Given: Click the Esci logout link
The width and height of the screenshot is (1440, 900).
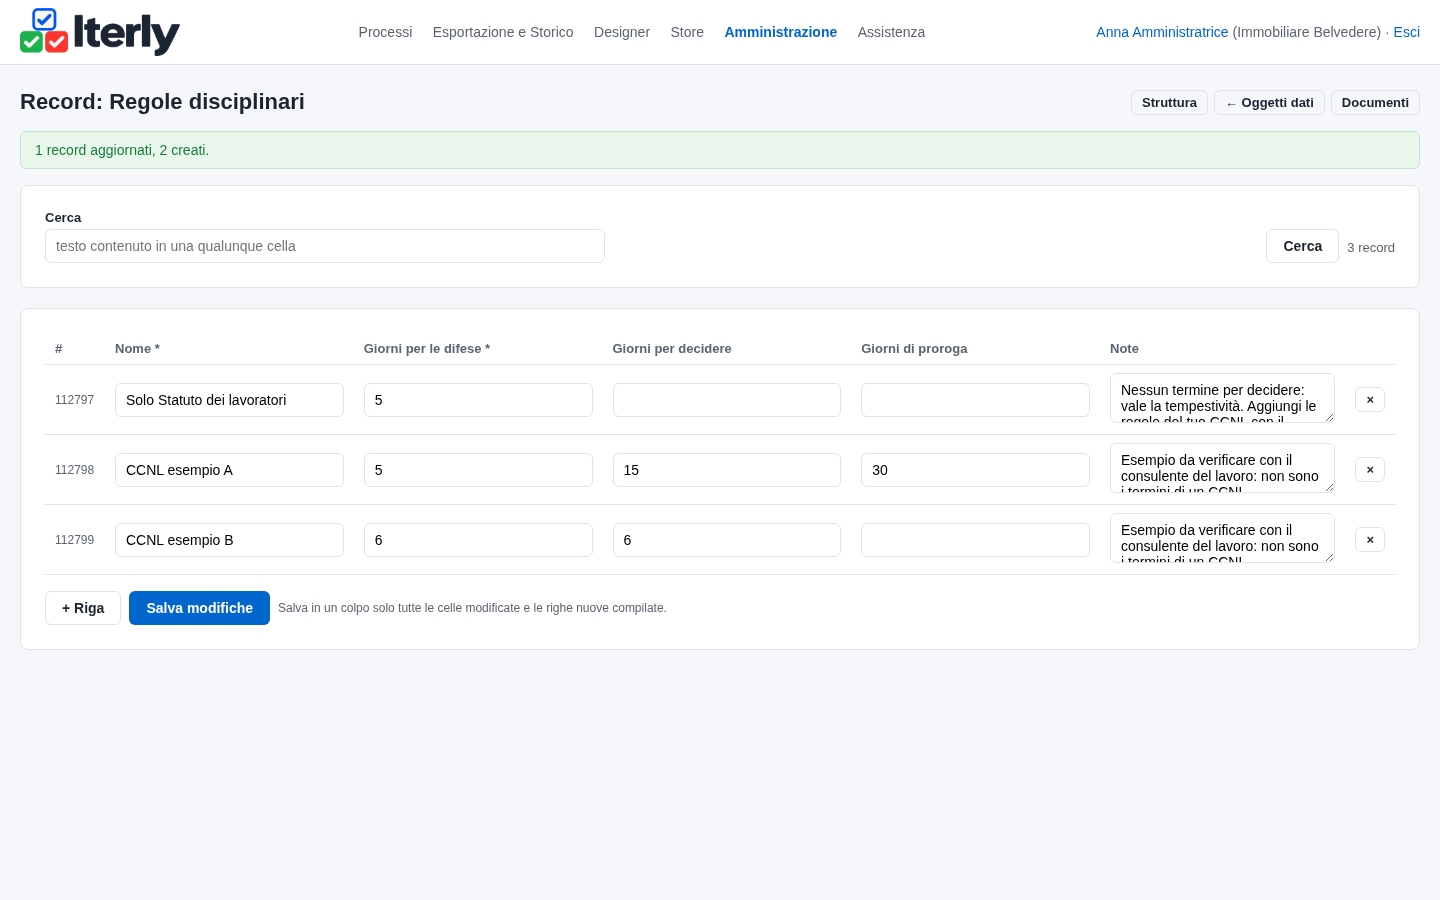Looking at the screenshot, I should (x=1406, y=32).
